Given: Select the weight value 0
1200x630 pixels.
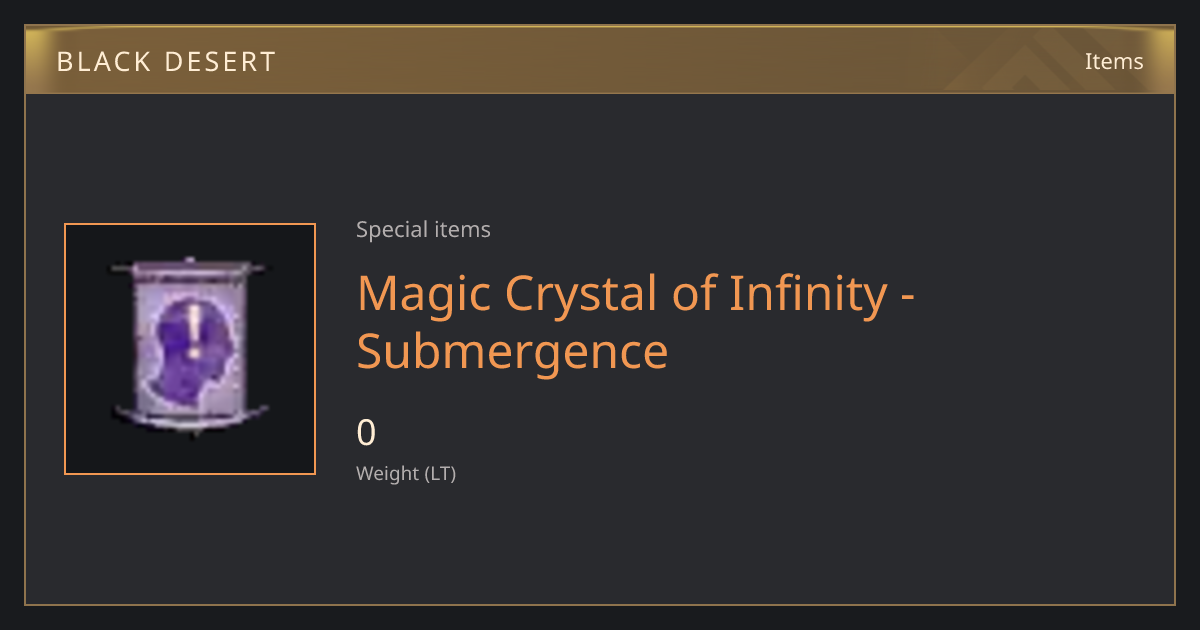Looking at the screenshot, I should coord(366,433).
